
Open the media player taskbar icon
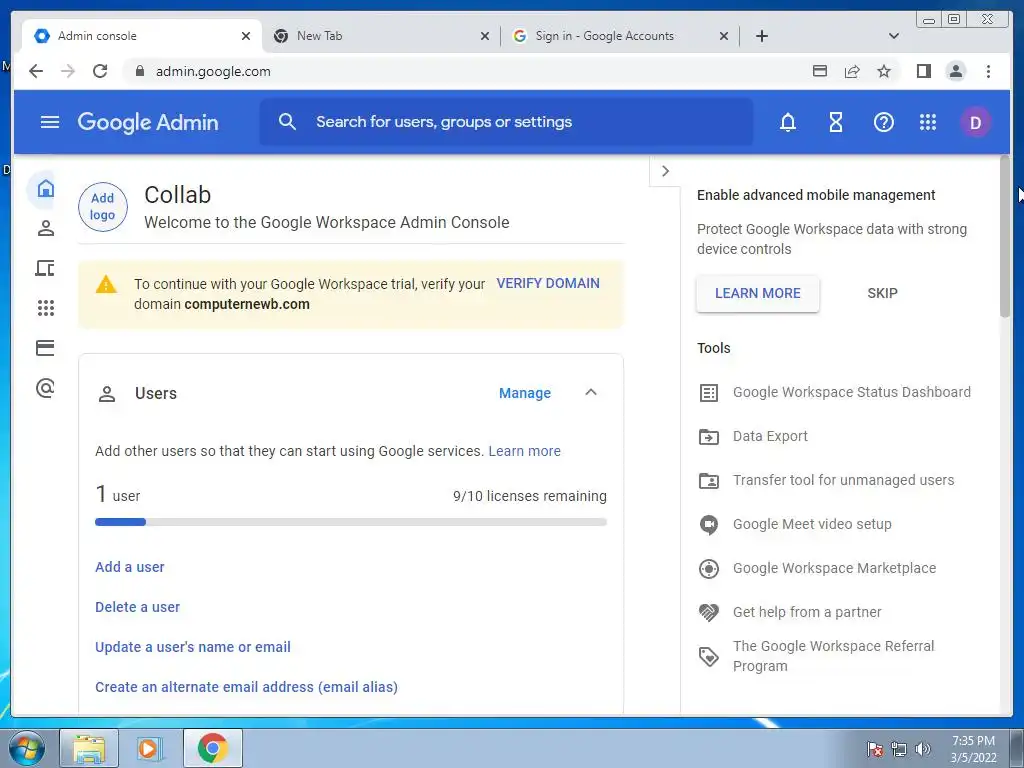point(150,748)
